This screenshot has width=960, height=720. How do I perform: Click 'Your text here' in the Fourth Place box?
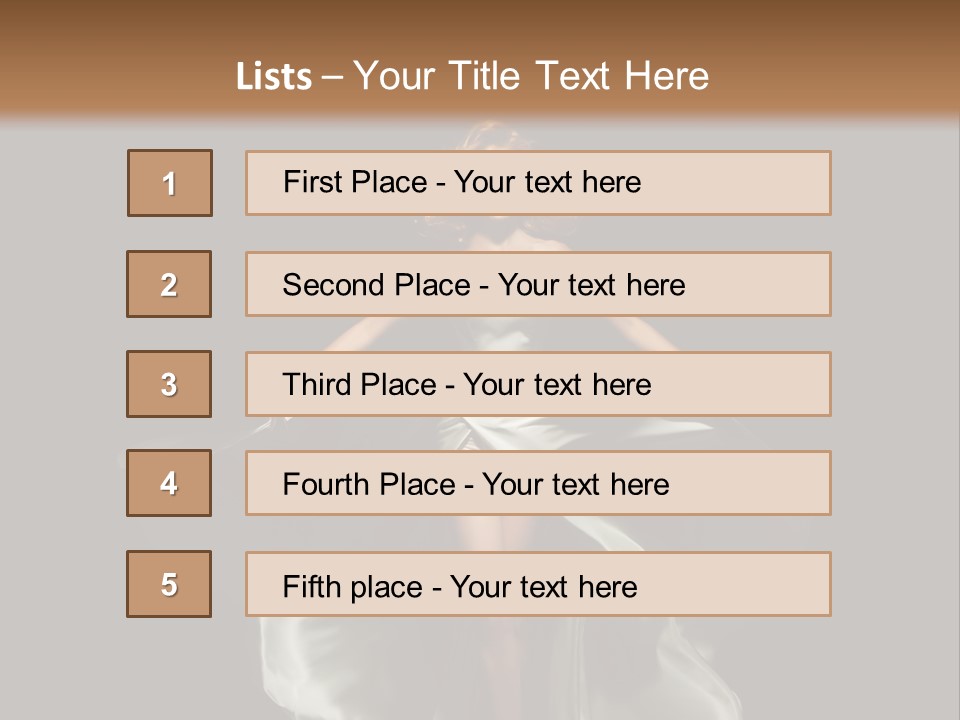(575, 485)
